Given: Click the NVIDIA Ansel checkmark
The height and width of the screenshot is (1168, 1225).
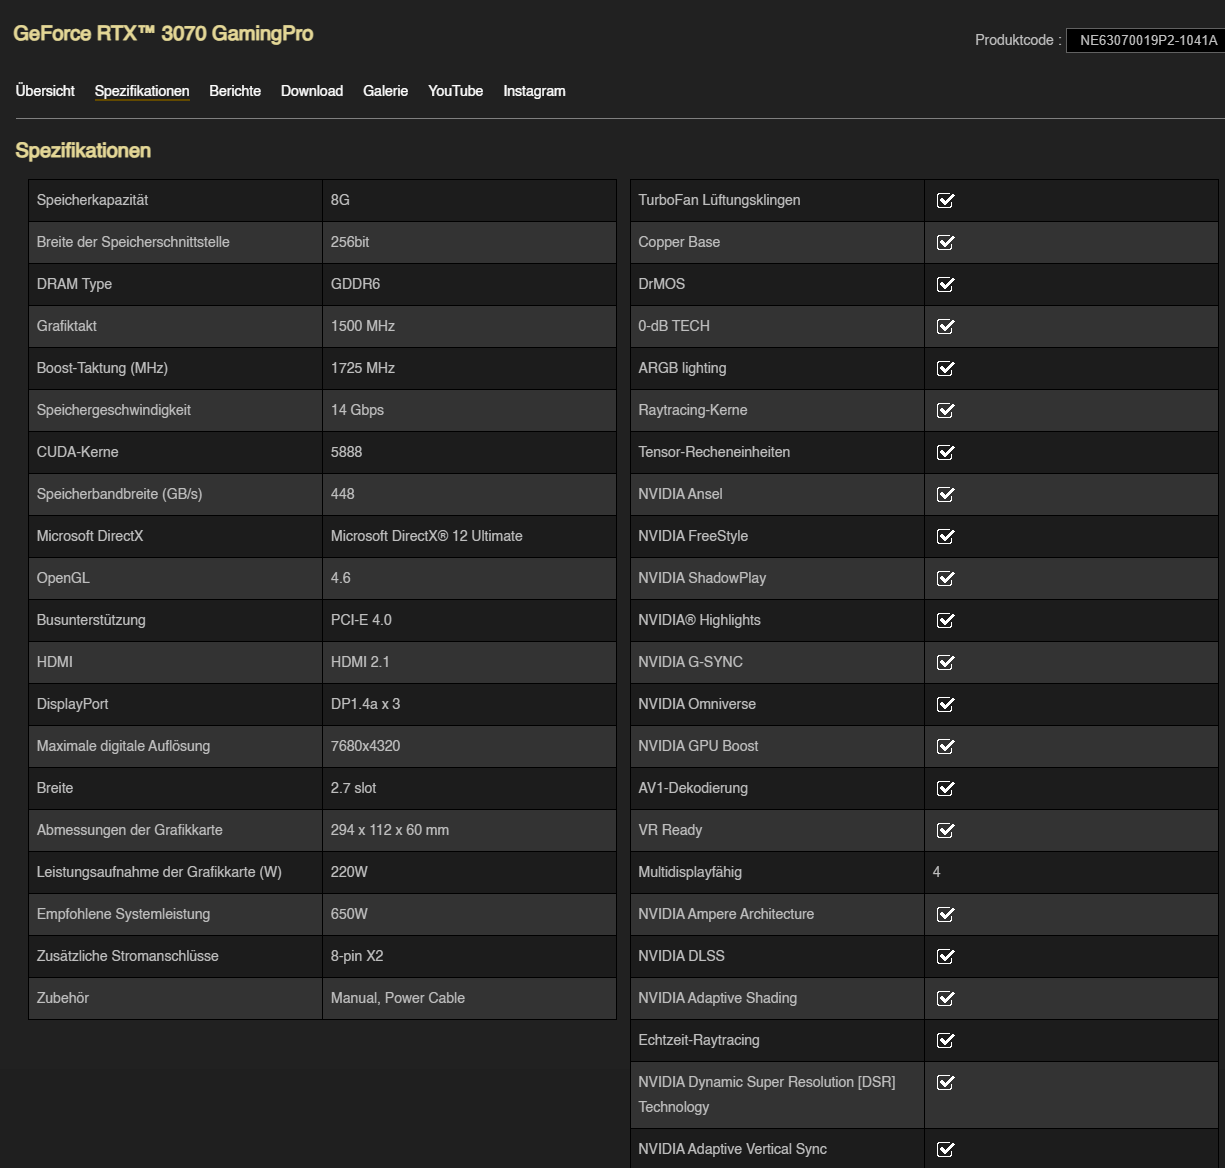Looking at the screenshot, I should [946, 494].
